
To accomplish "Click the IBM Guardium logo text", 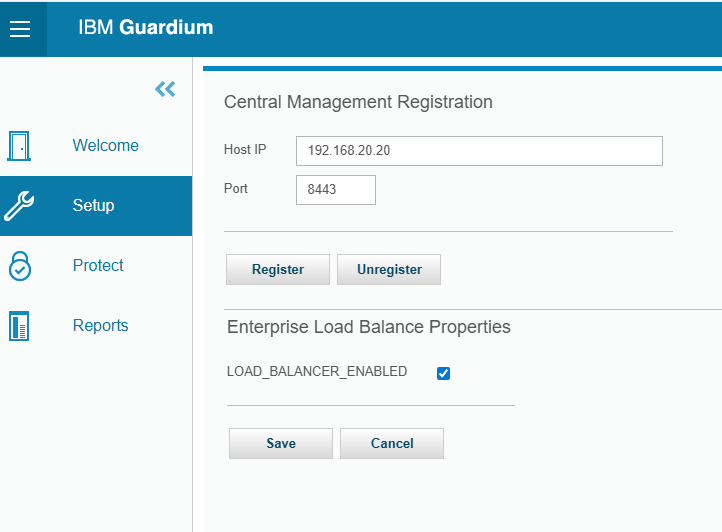I will click(145, 28).
